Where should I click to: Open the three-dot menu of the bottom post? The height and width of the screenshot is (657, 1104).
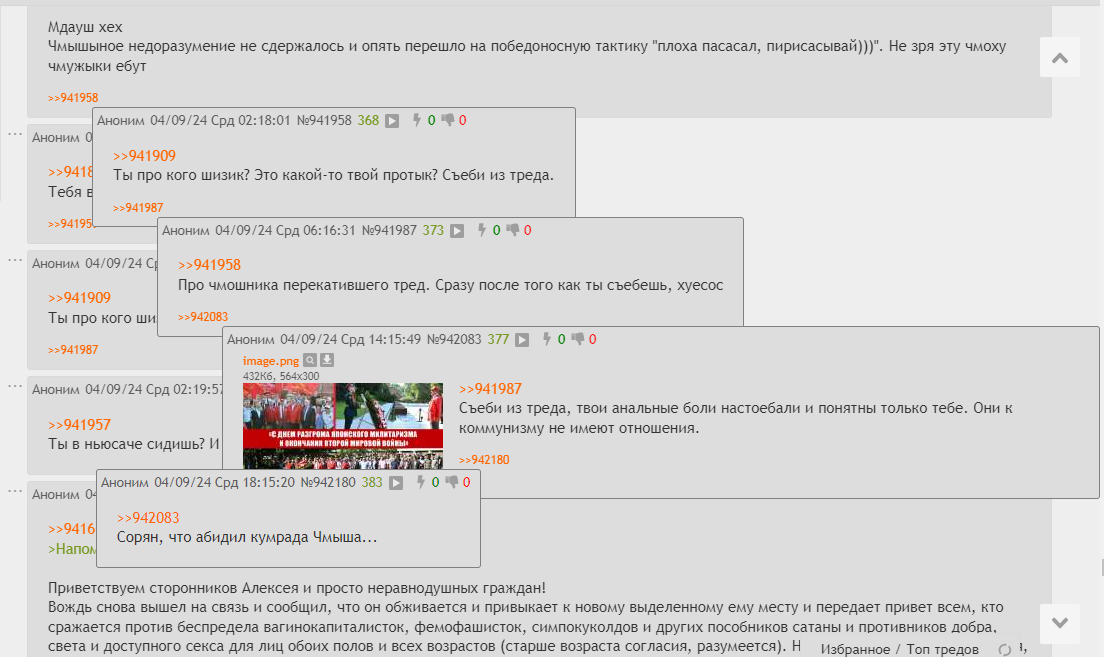15,490
